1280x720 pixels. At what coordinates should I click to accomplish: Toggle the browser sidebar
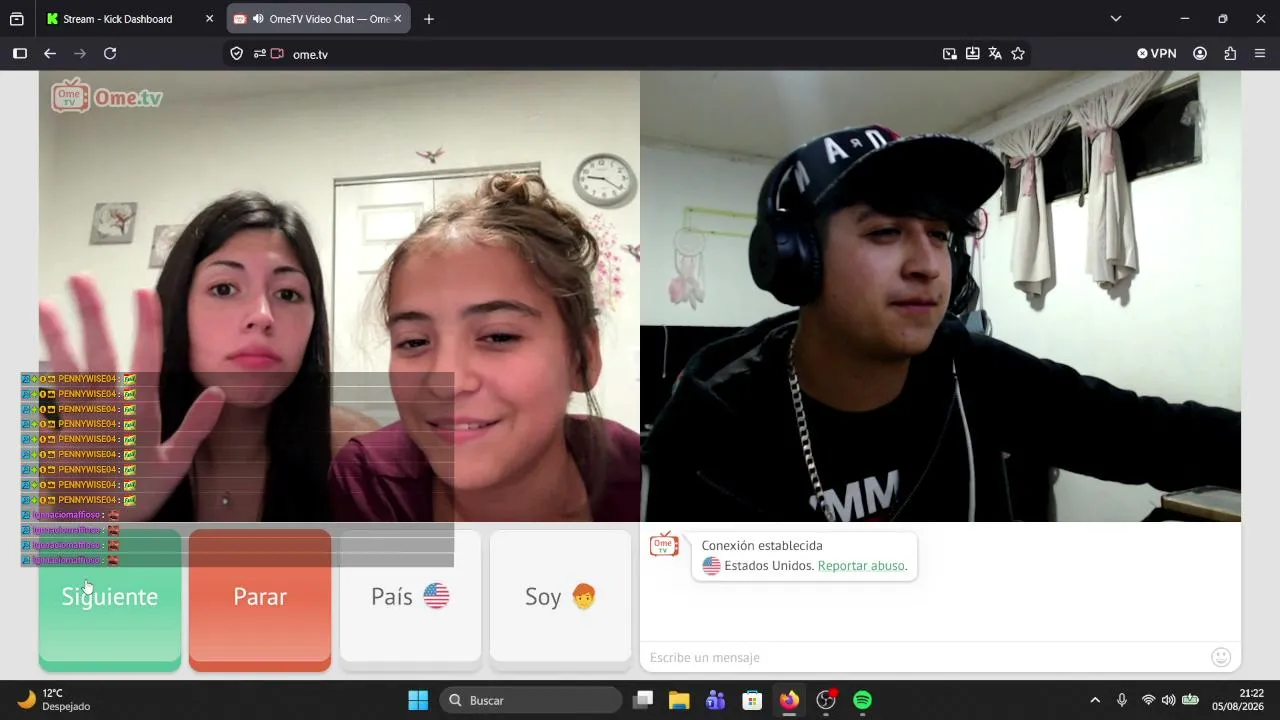tap(19, 54)
